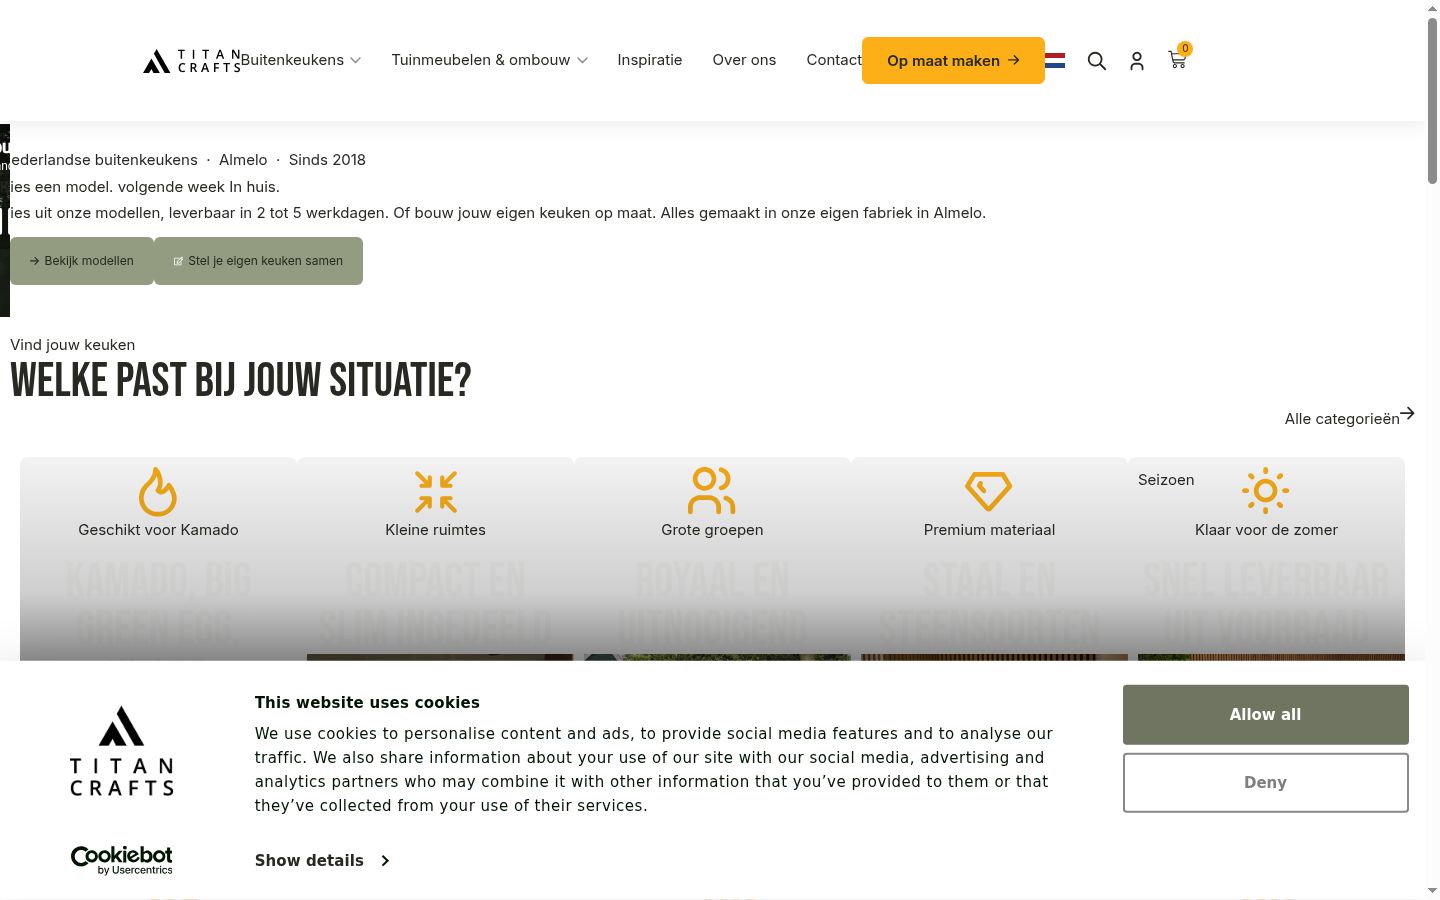This screenshot has height=900, width=1440.
Task: Open the Alle categorieën link
Action: tap(1349, 417)
